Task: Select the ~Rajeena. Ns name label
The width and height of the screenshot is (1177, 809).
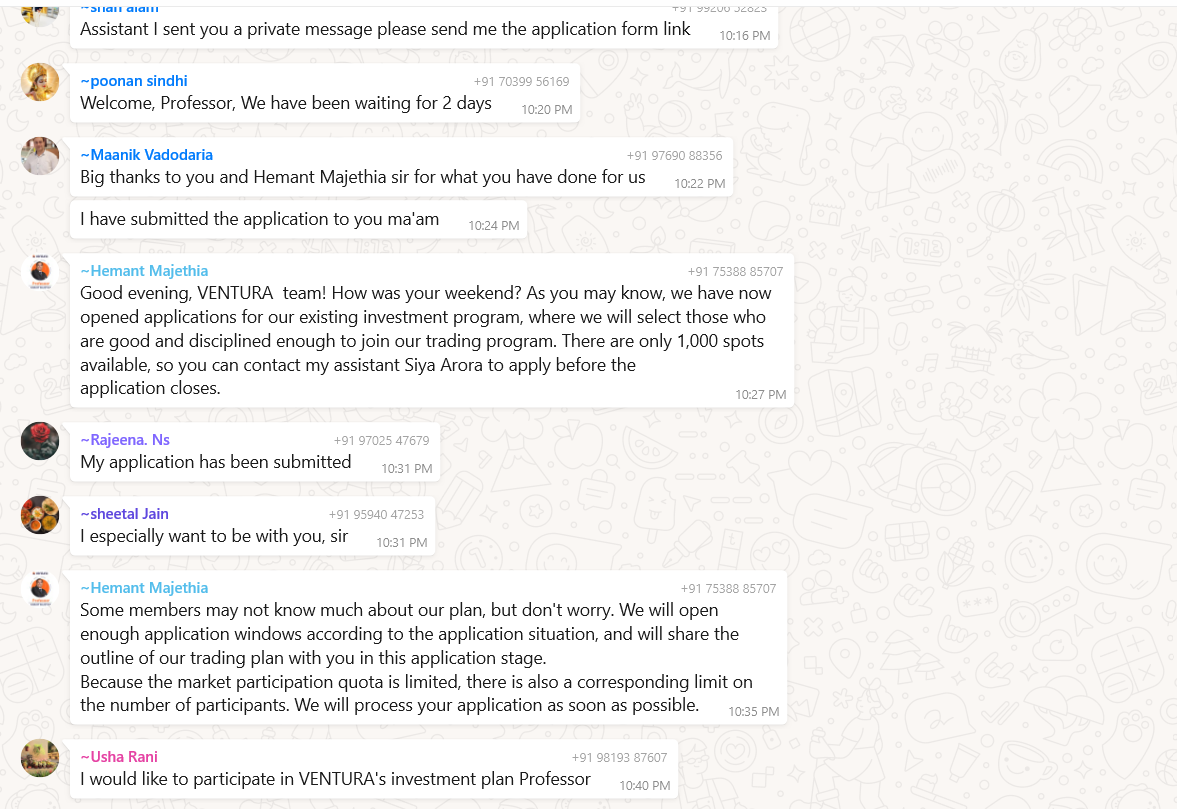Action: tap(125, 440)
